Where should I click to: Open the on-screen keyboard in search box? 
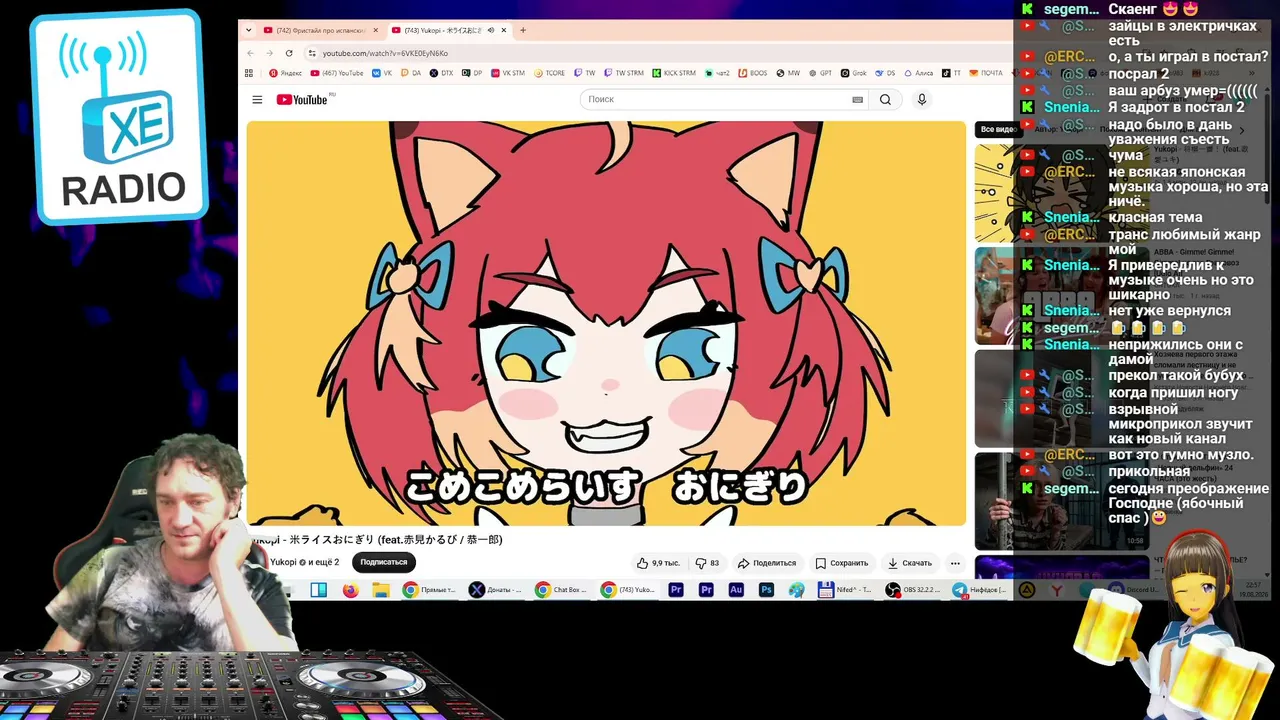(x=857, y=100)
